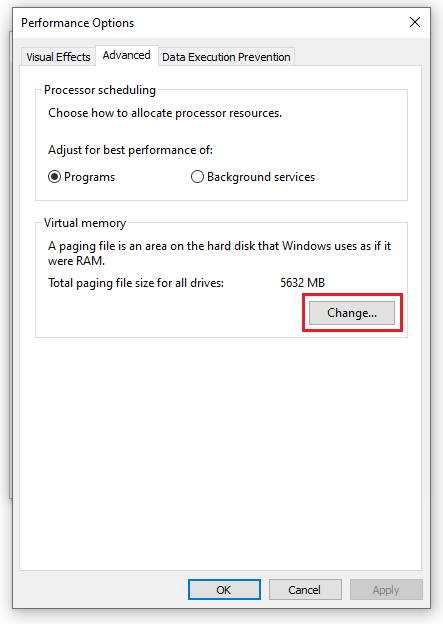This screenshot has height=624, width=443.
Task: Click the Processor scheduling group label
Action: point(100,90)
